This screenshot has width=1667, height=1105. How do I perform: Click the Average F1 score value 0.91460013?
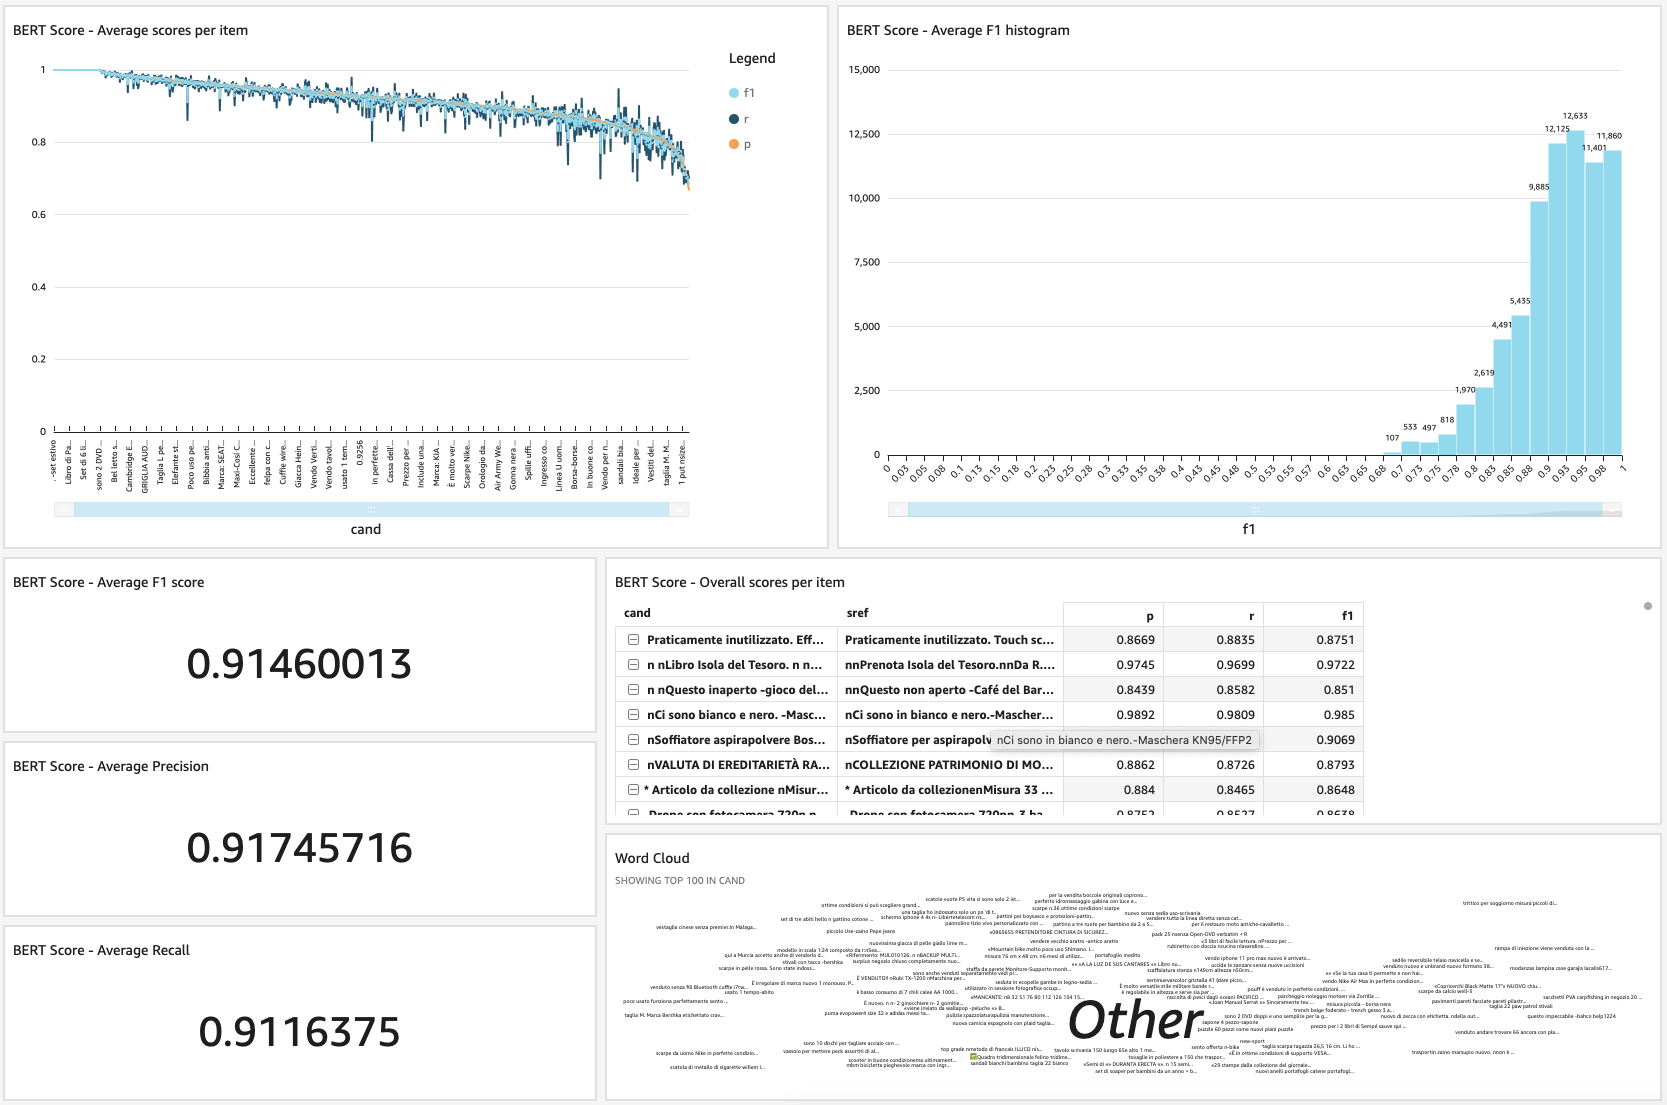coord(299,664)
